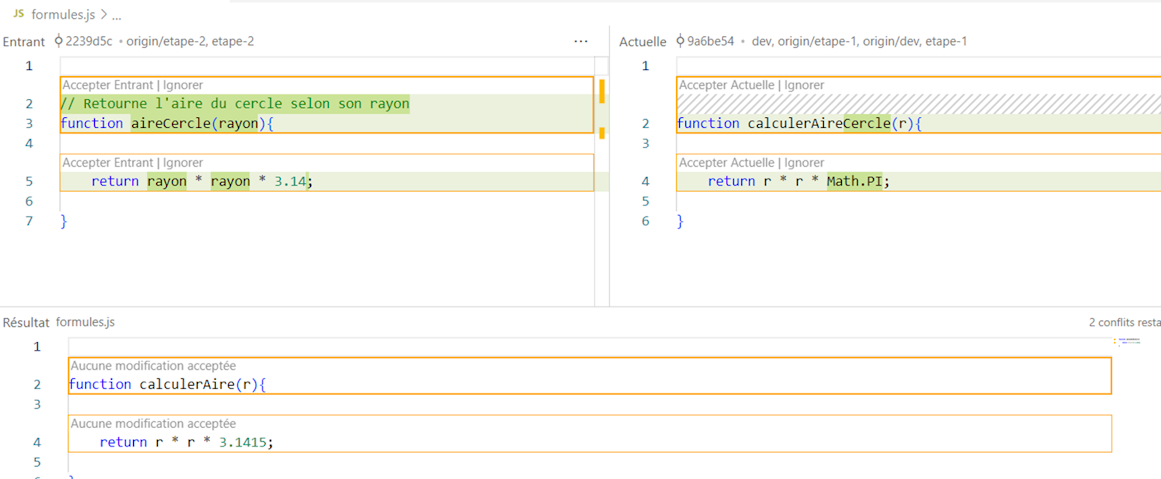Open the more actions menu in Entrant pane

point(581,41)
